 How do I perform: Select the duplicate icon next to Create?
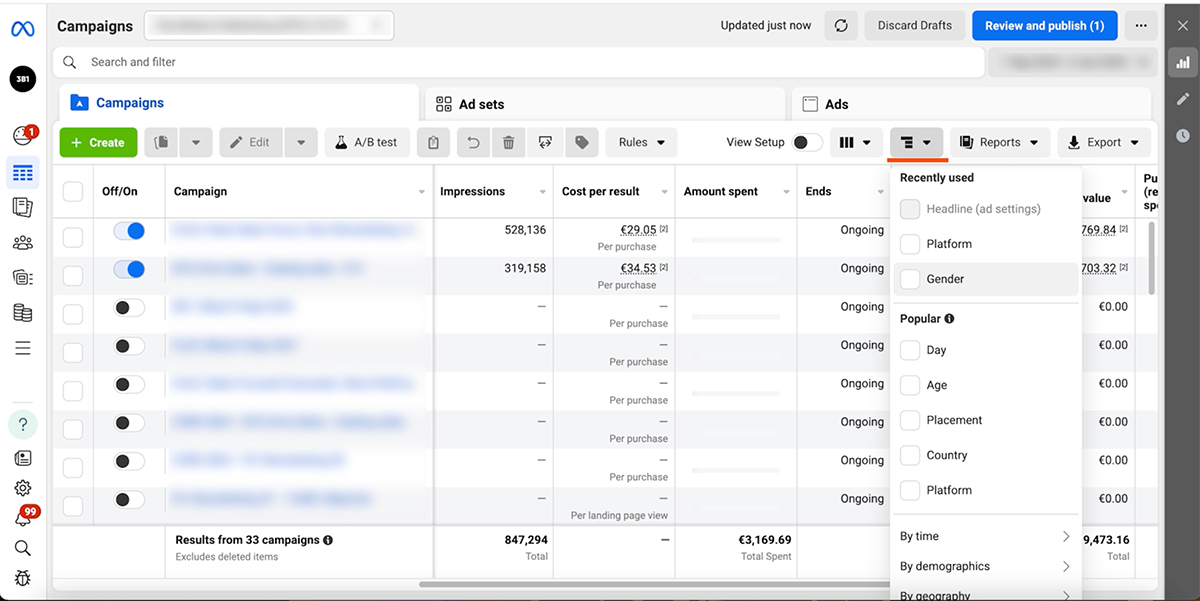[160, 142]
